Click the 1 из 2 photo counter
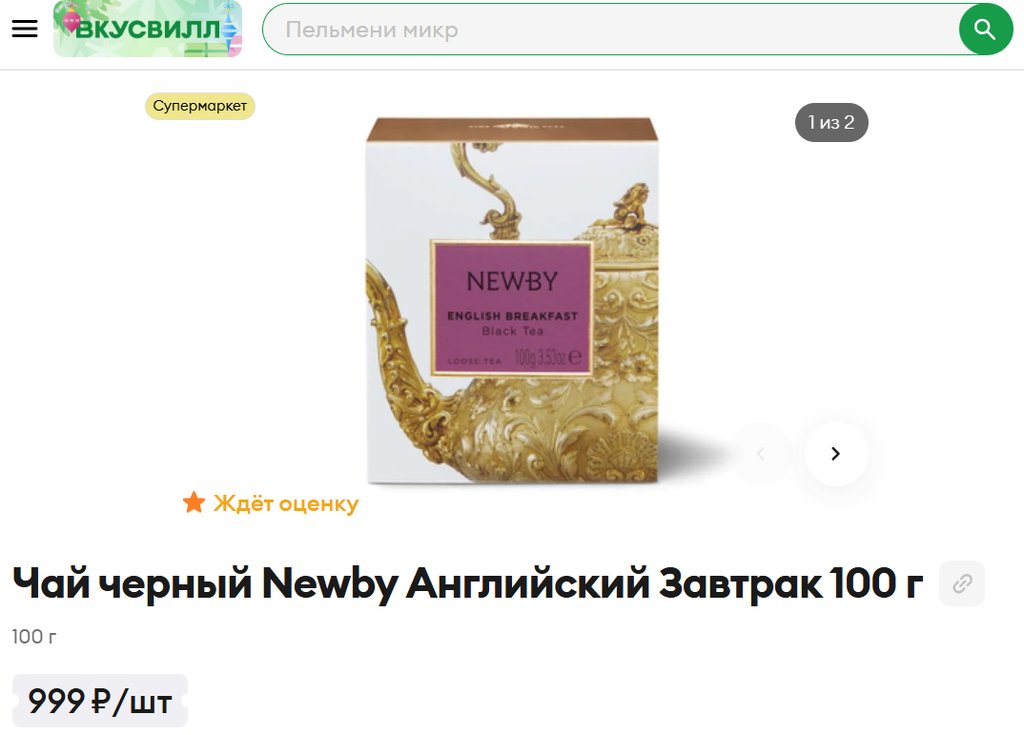 tap(831, 122)
